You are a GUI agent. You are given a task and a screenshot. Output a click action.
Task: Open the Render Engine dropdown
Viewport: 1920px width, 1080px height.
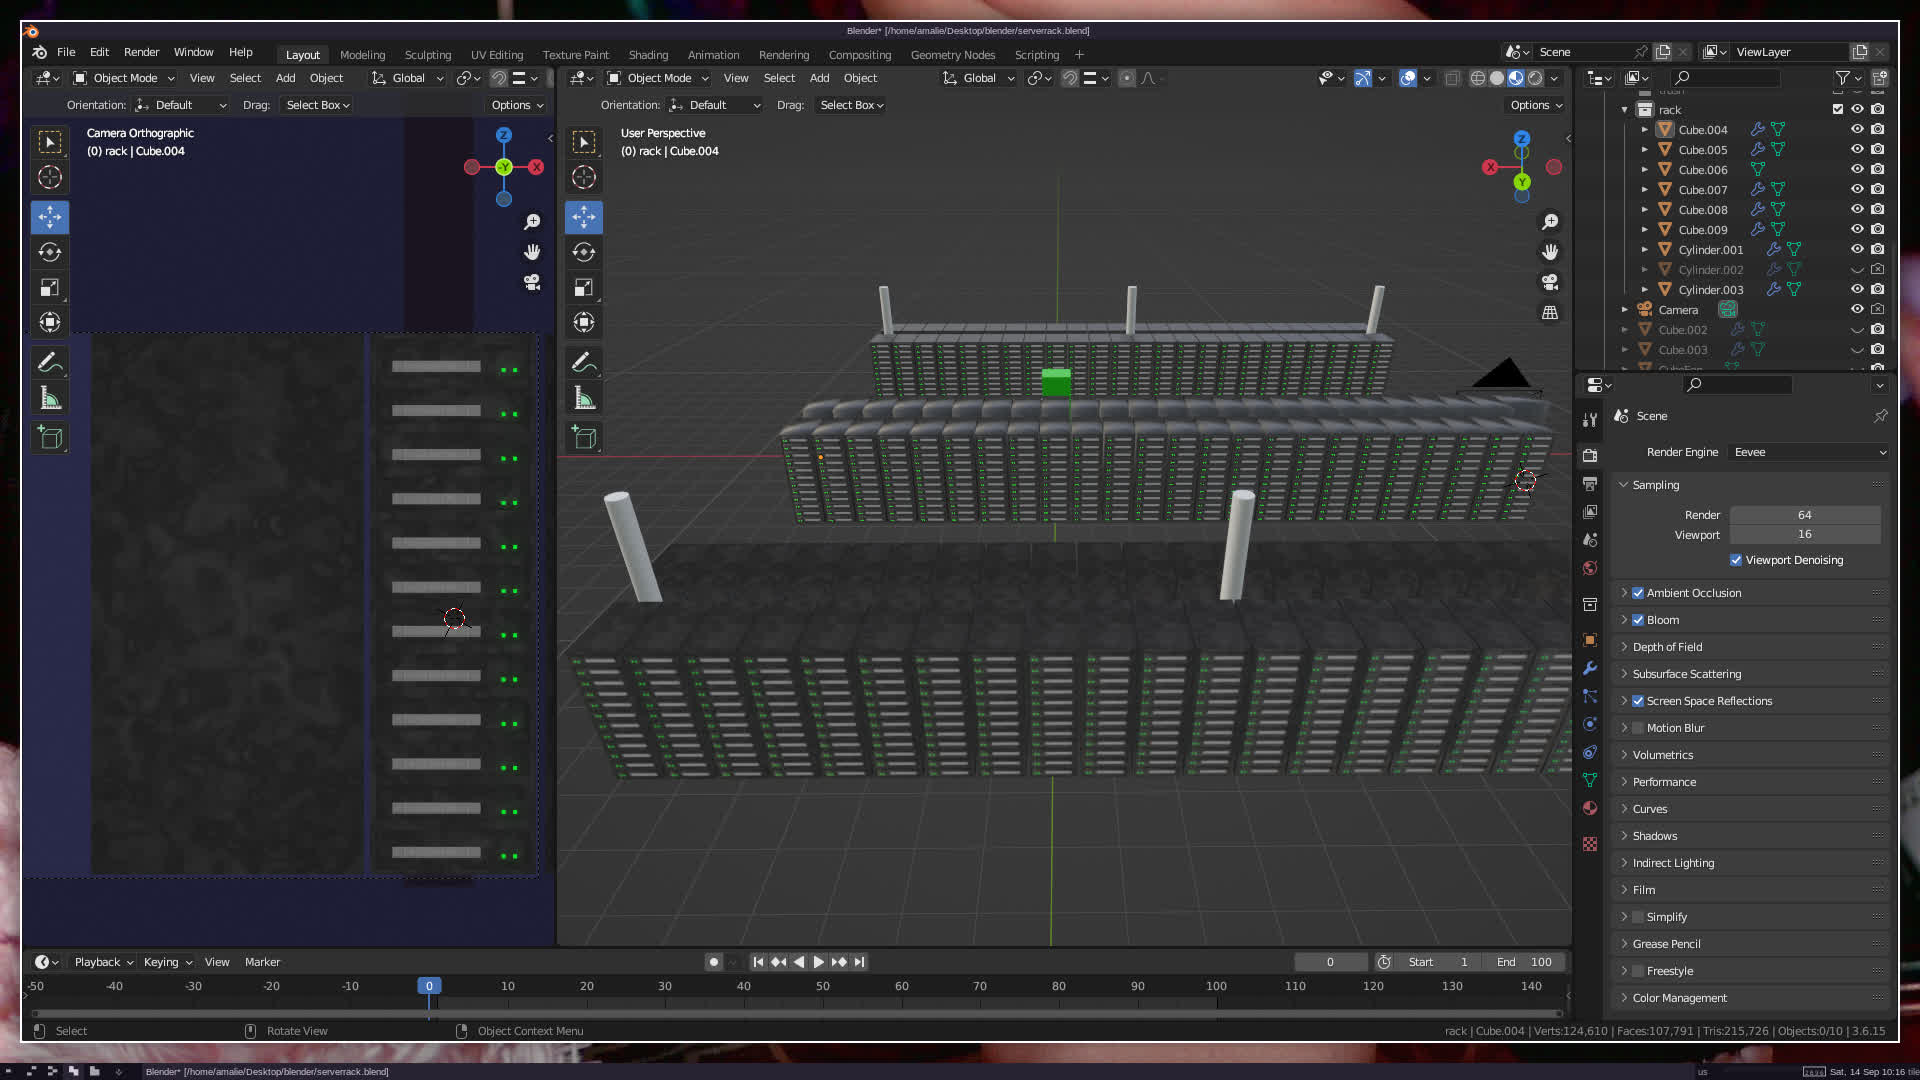click(x=1808, y=452)
